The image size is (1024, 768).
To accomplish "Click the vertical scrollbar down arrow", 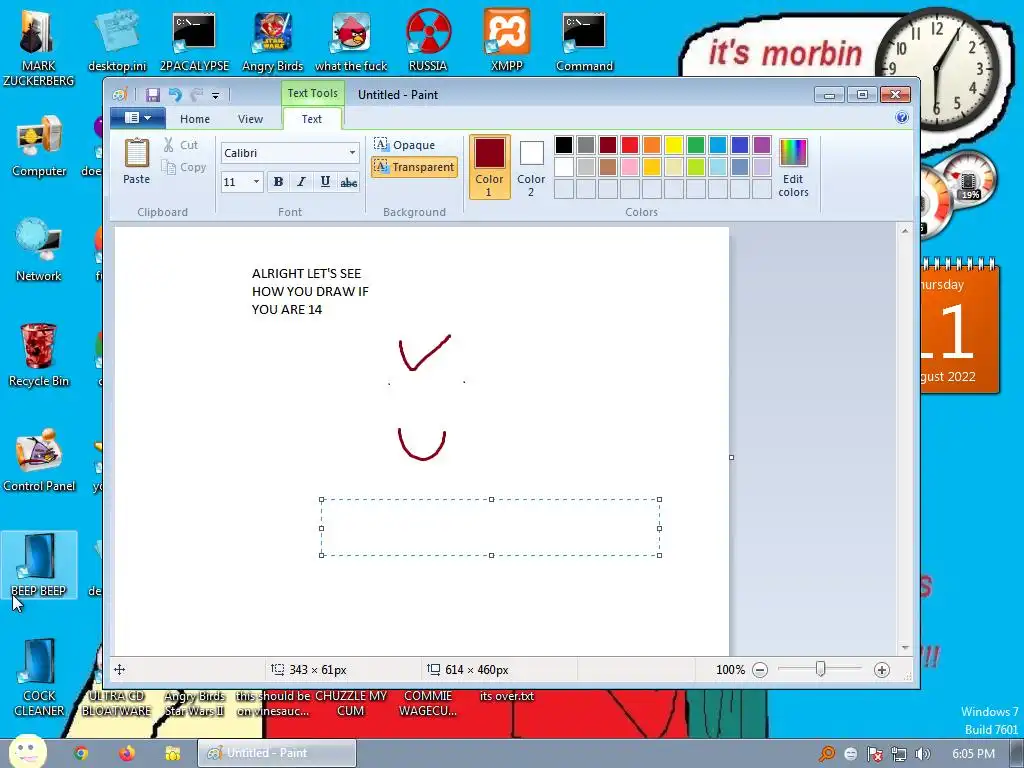I will [905, 648].
